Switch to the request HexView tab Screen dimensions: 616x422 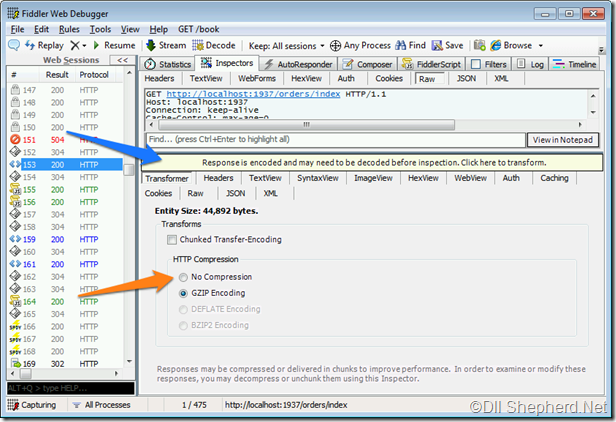click(x=306, y=79)
